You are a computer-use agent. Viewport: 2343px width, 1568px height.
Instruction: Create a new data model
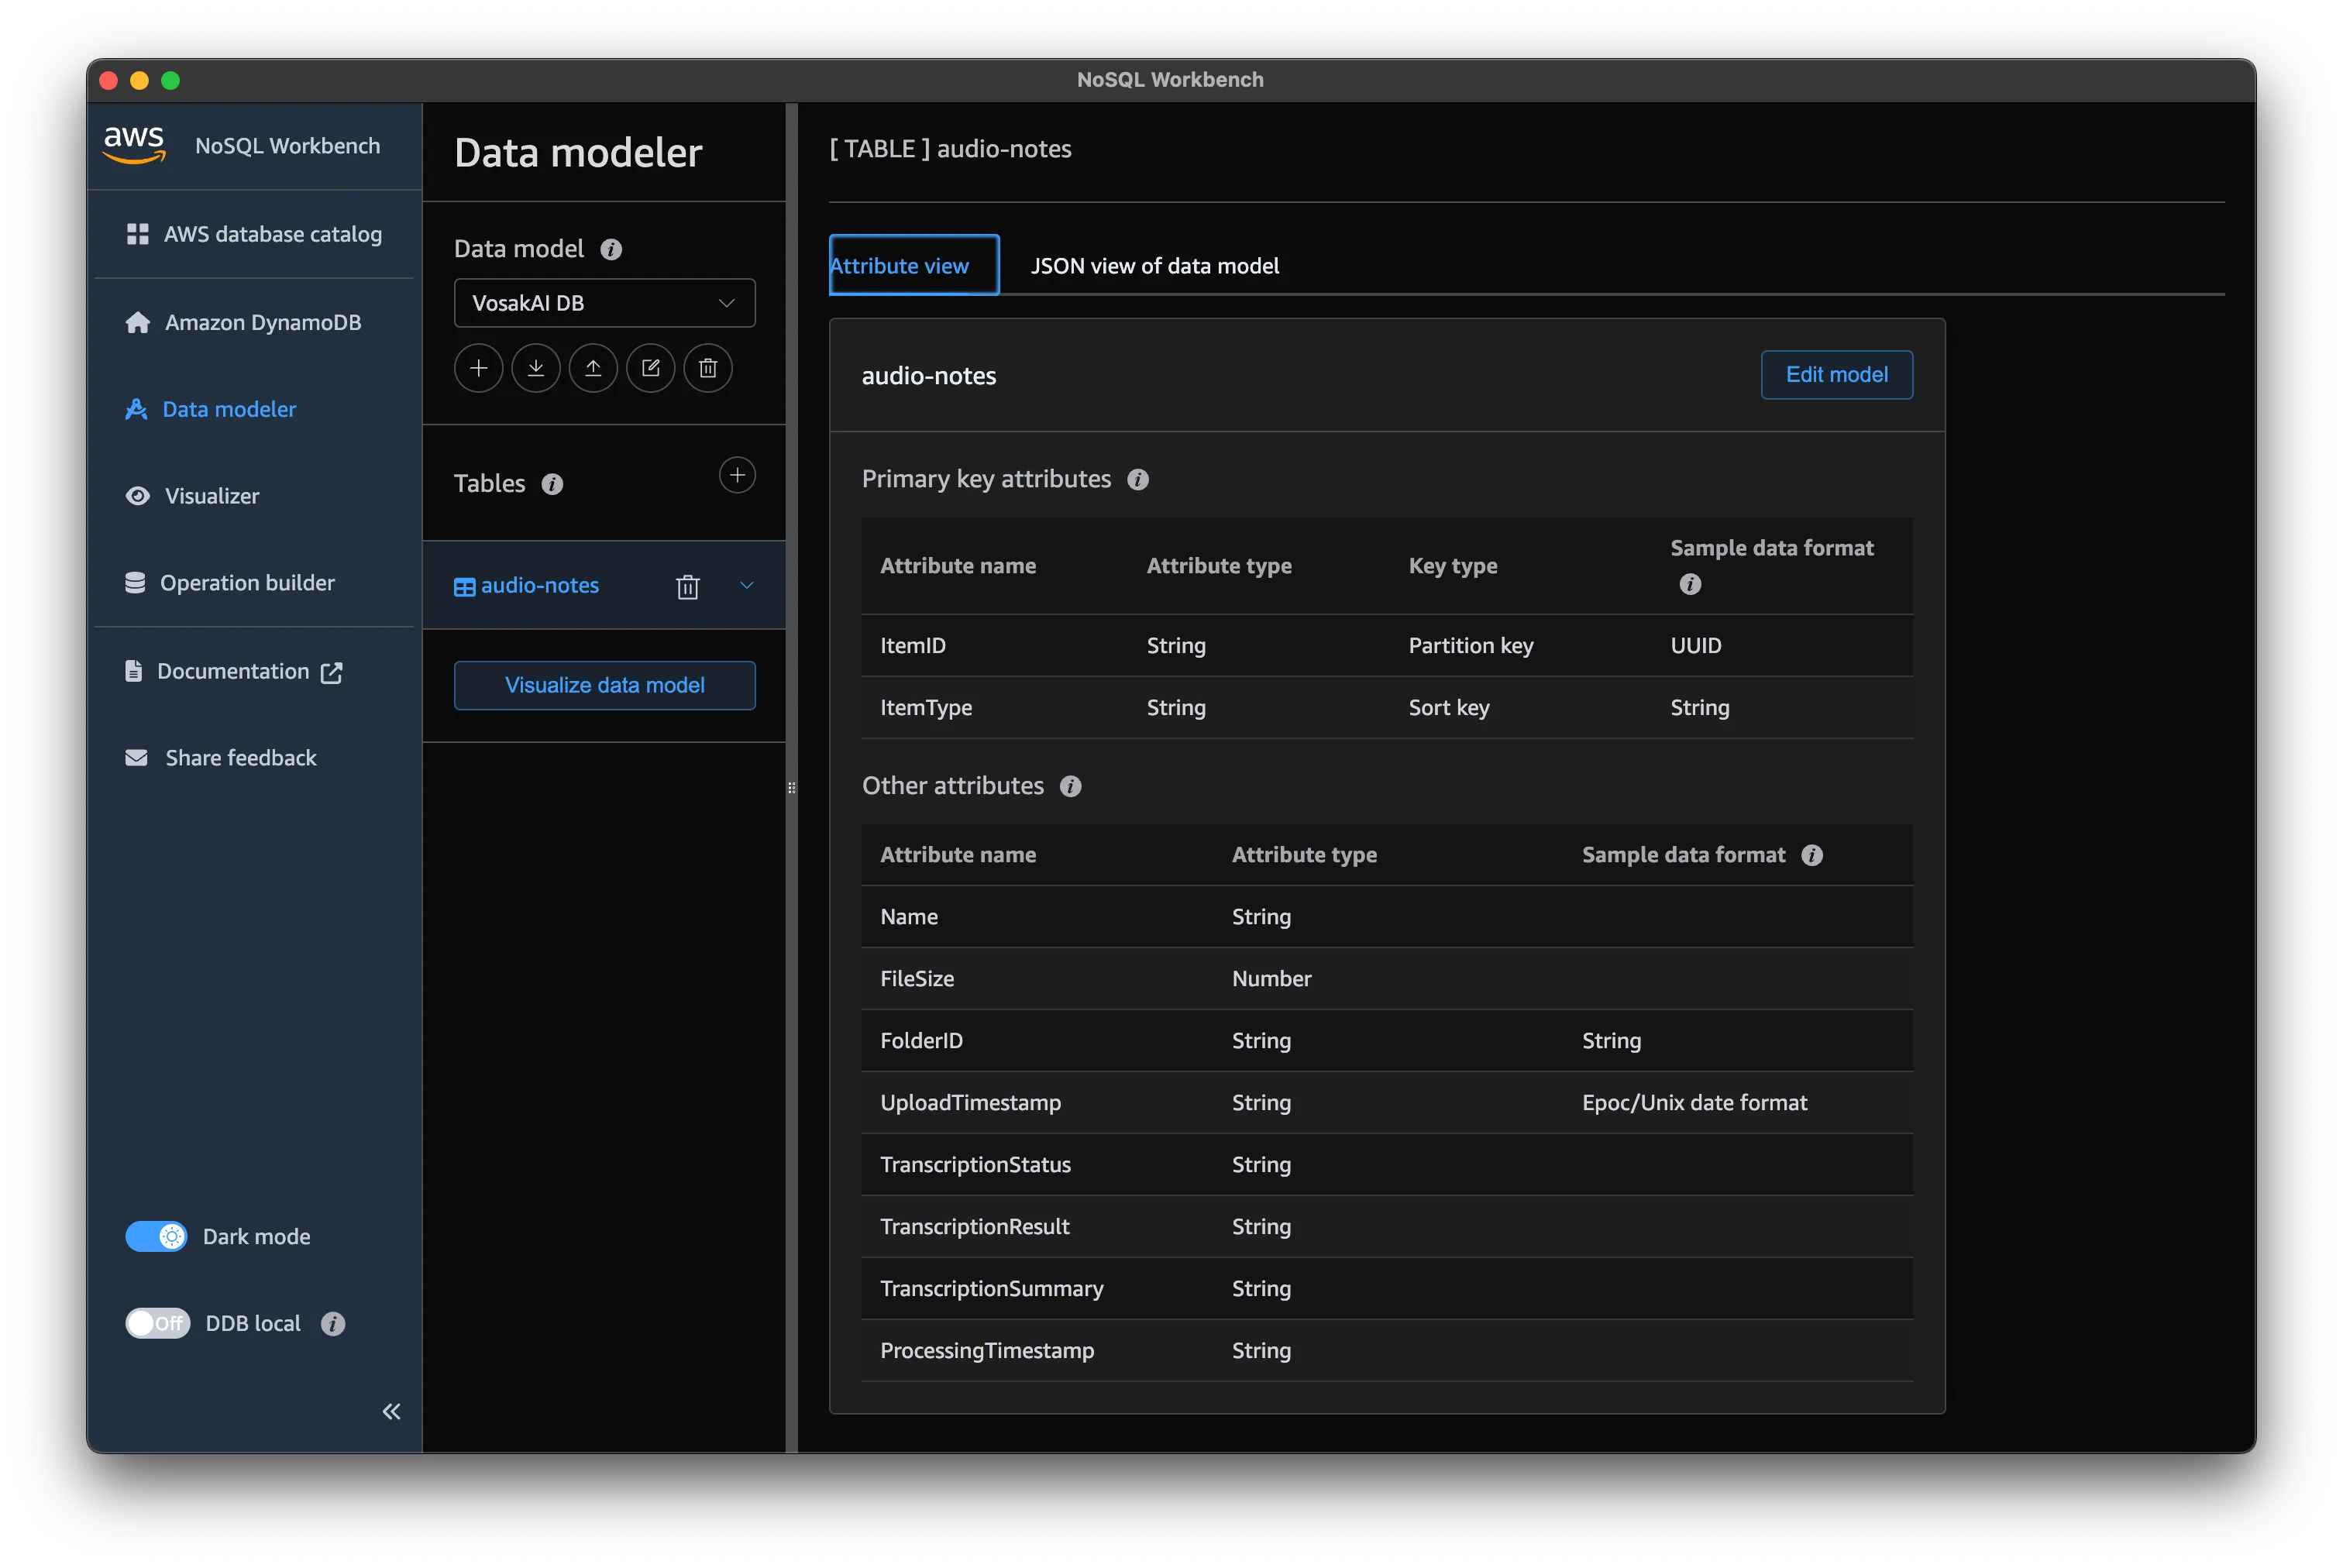pyautogui.click(x=478, y=368)
